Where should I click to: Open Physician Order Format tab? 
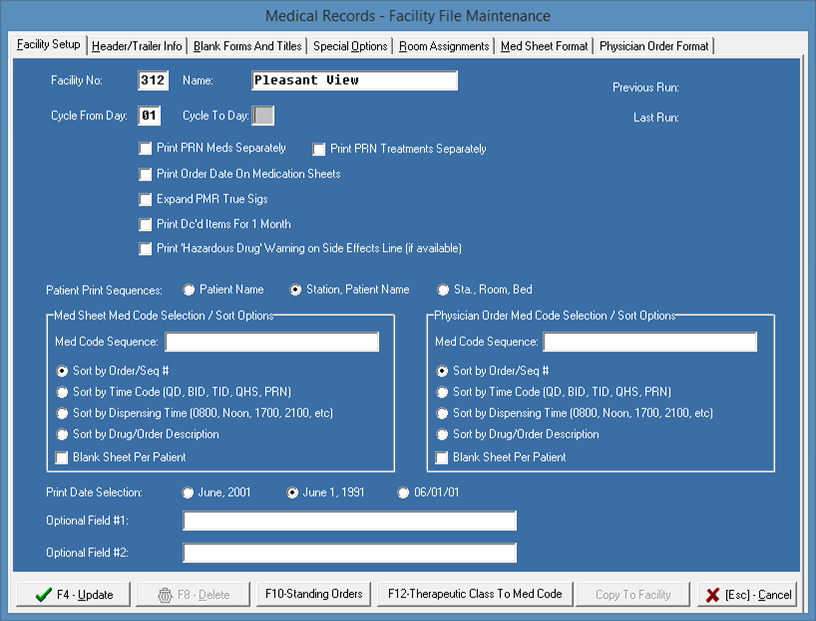pyautogui.click(x=654, y=46)
